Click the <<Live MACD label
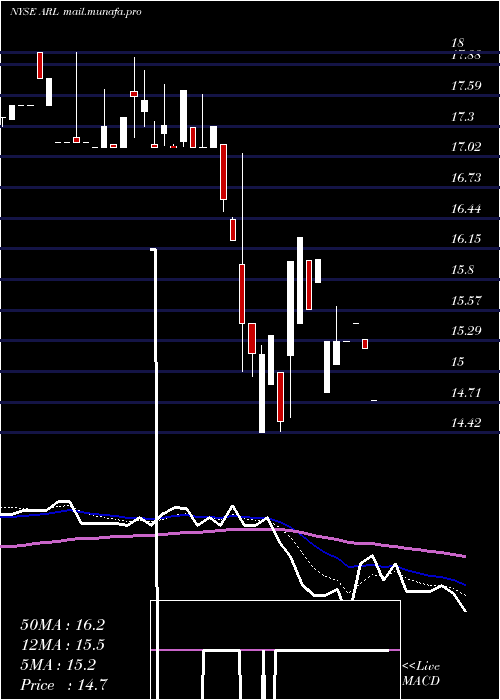This screenshot has width=500, height=700. (421, 674)
